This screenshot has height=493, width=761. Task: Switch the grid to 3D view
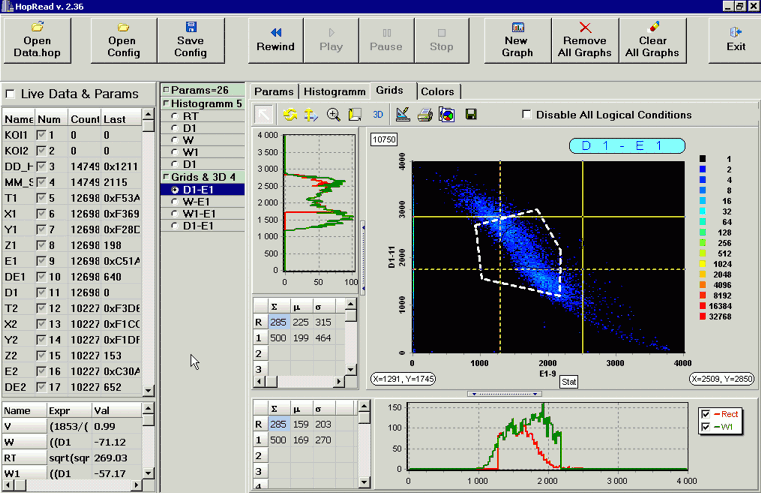(378, 115)
